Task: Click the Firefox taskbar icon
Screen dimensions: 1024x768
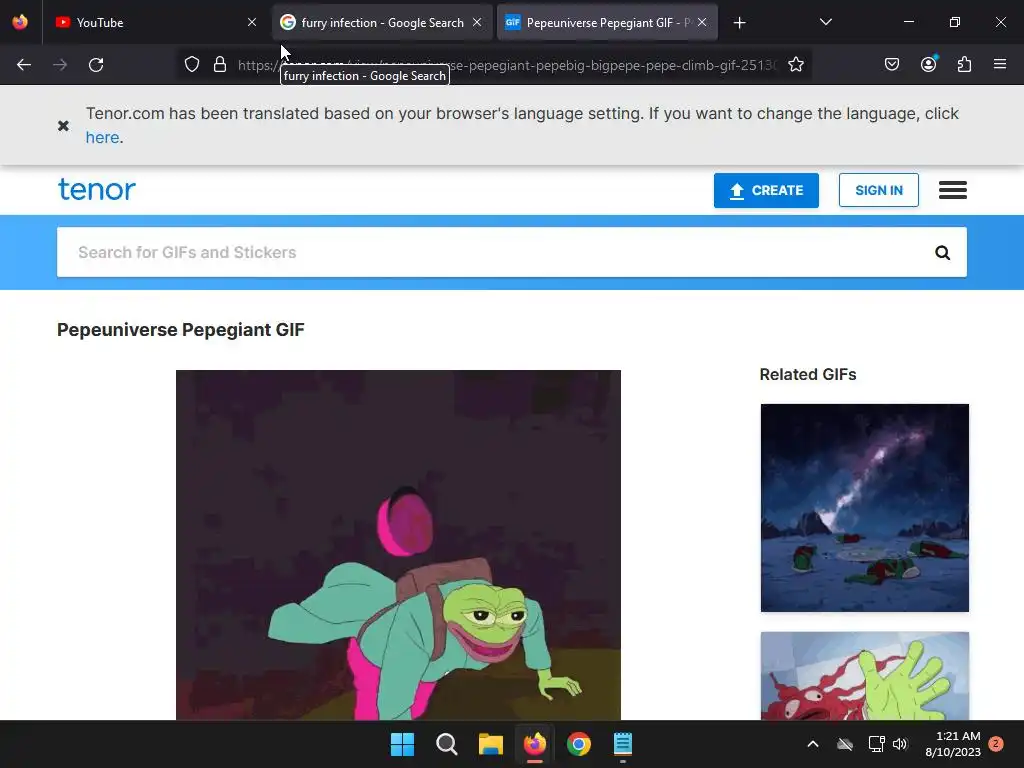Action: click(535, 744)
